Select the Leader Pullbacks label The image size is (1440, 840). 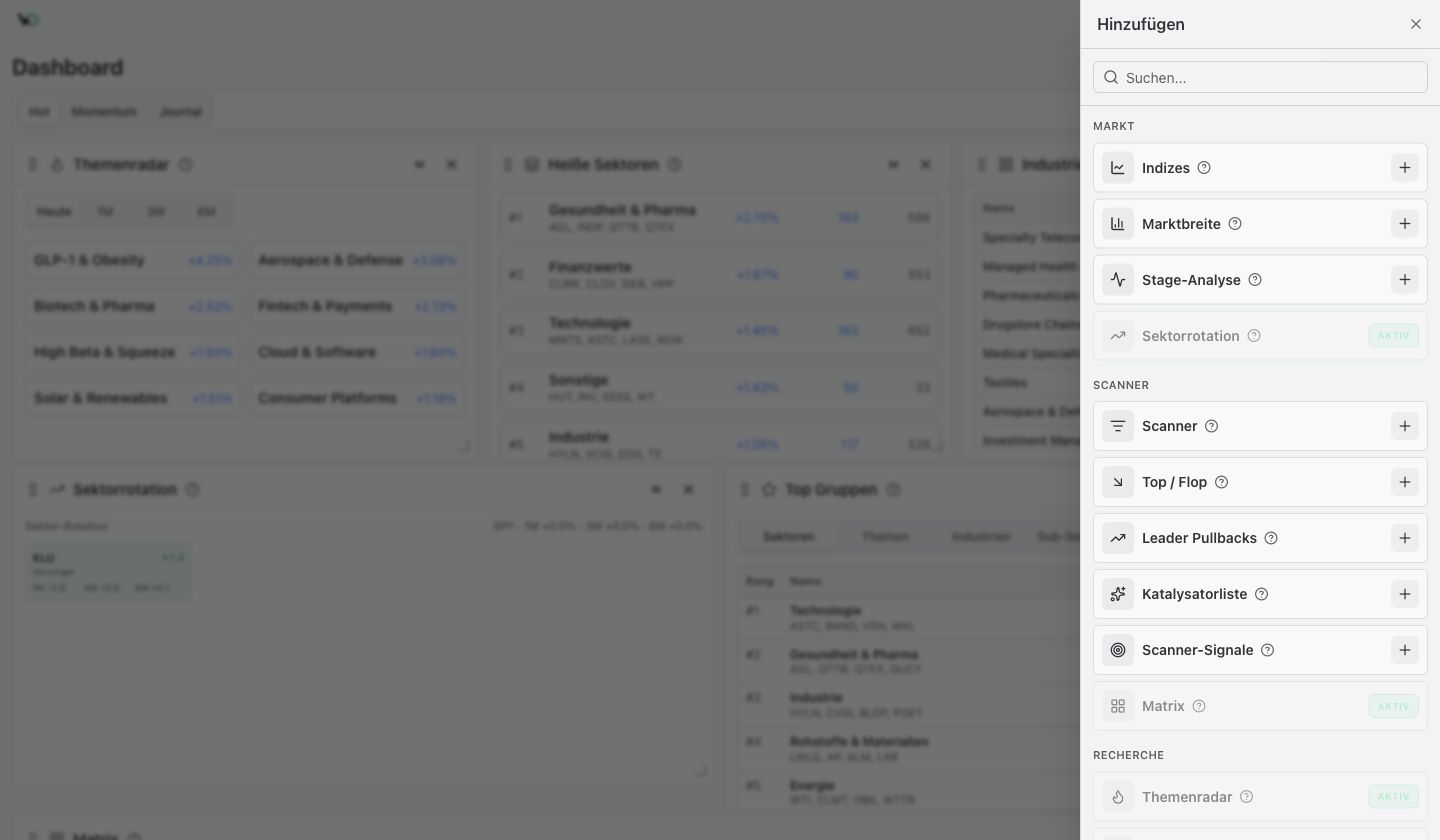1199,538
